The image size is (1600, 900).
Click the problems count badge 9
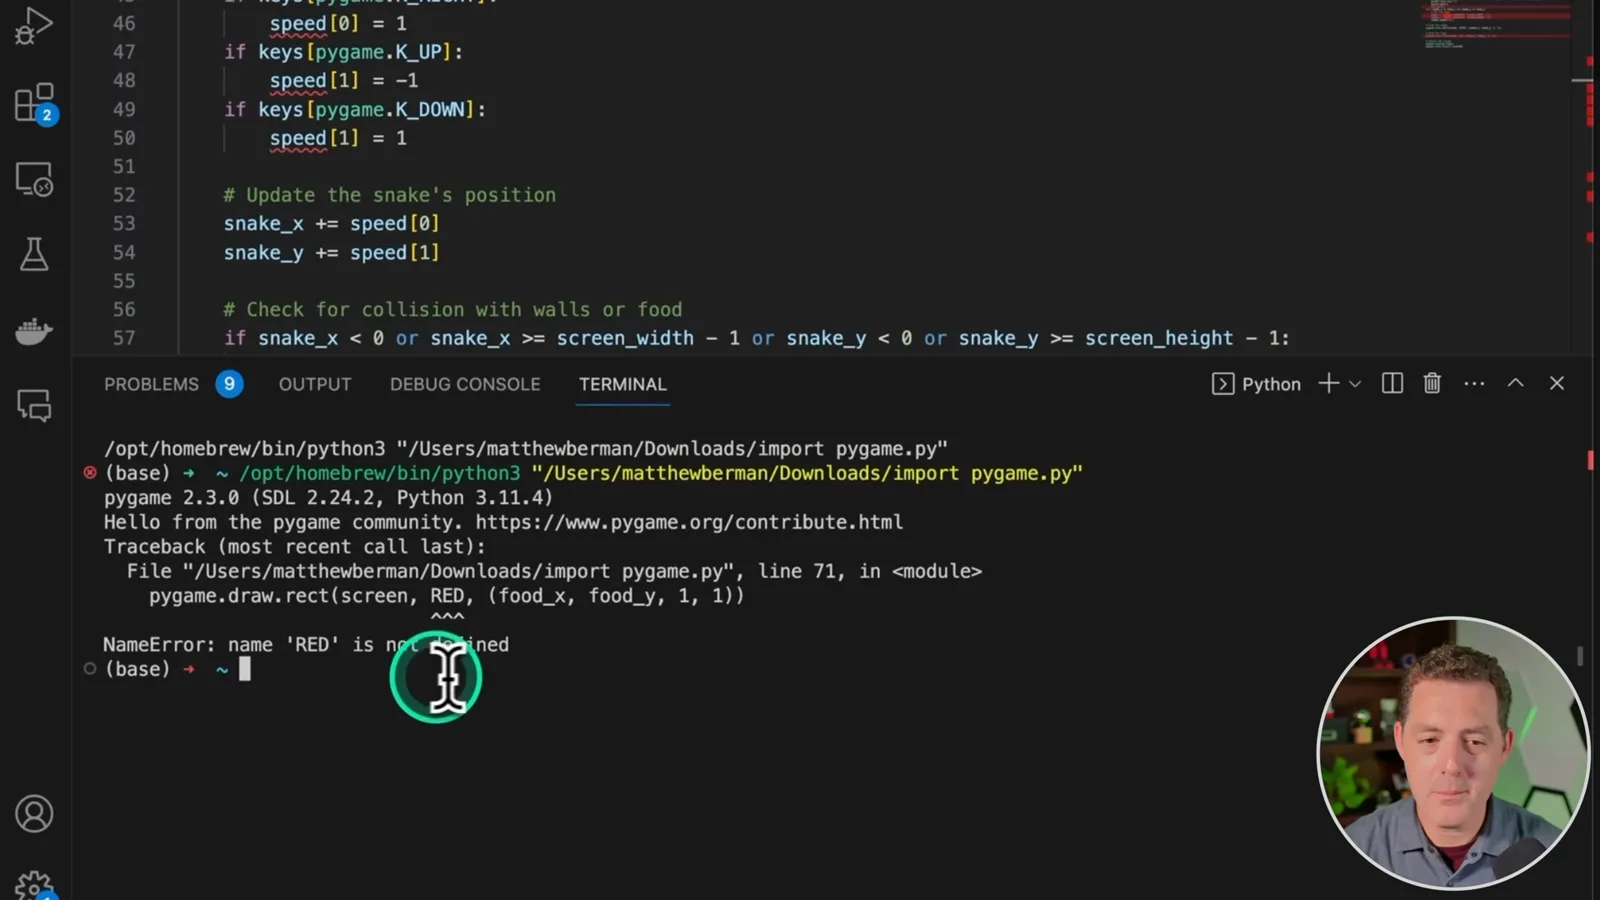click(x=229, y=384)
